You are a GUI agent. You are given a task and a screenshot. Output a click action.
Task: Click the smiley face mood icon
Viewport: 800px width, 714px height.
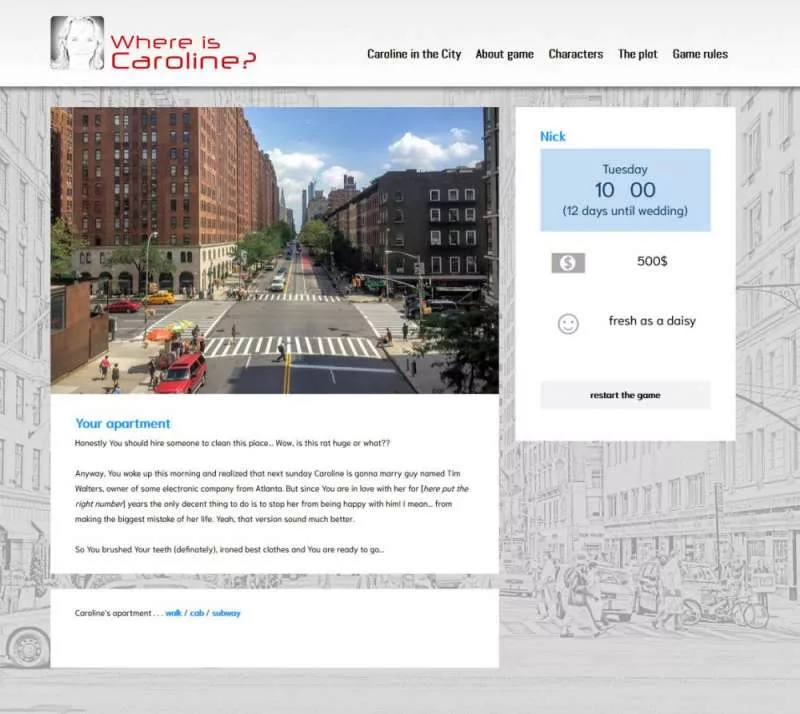567,323
